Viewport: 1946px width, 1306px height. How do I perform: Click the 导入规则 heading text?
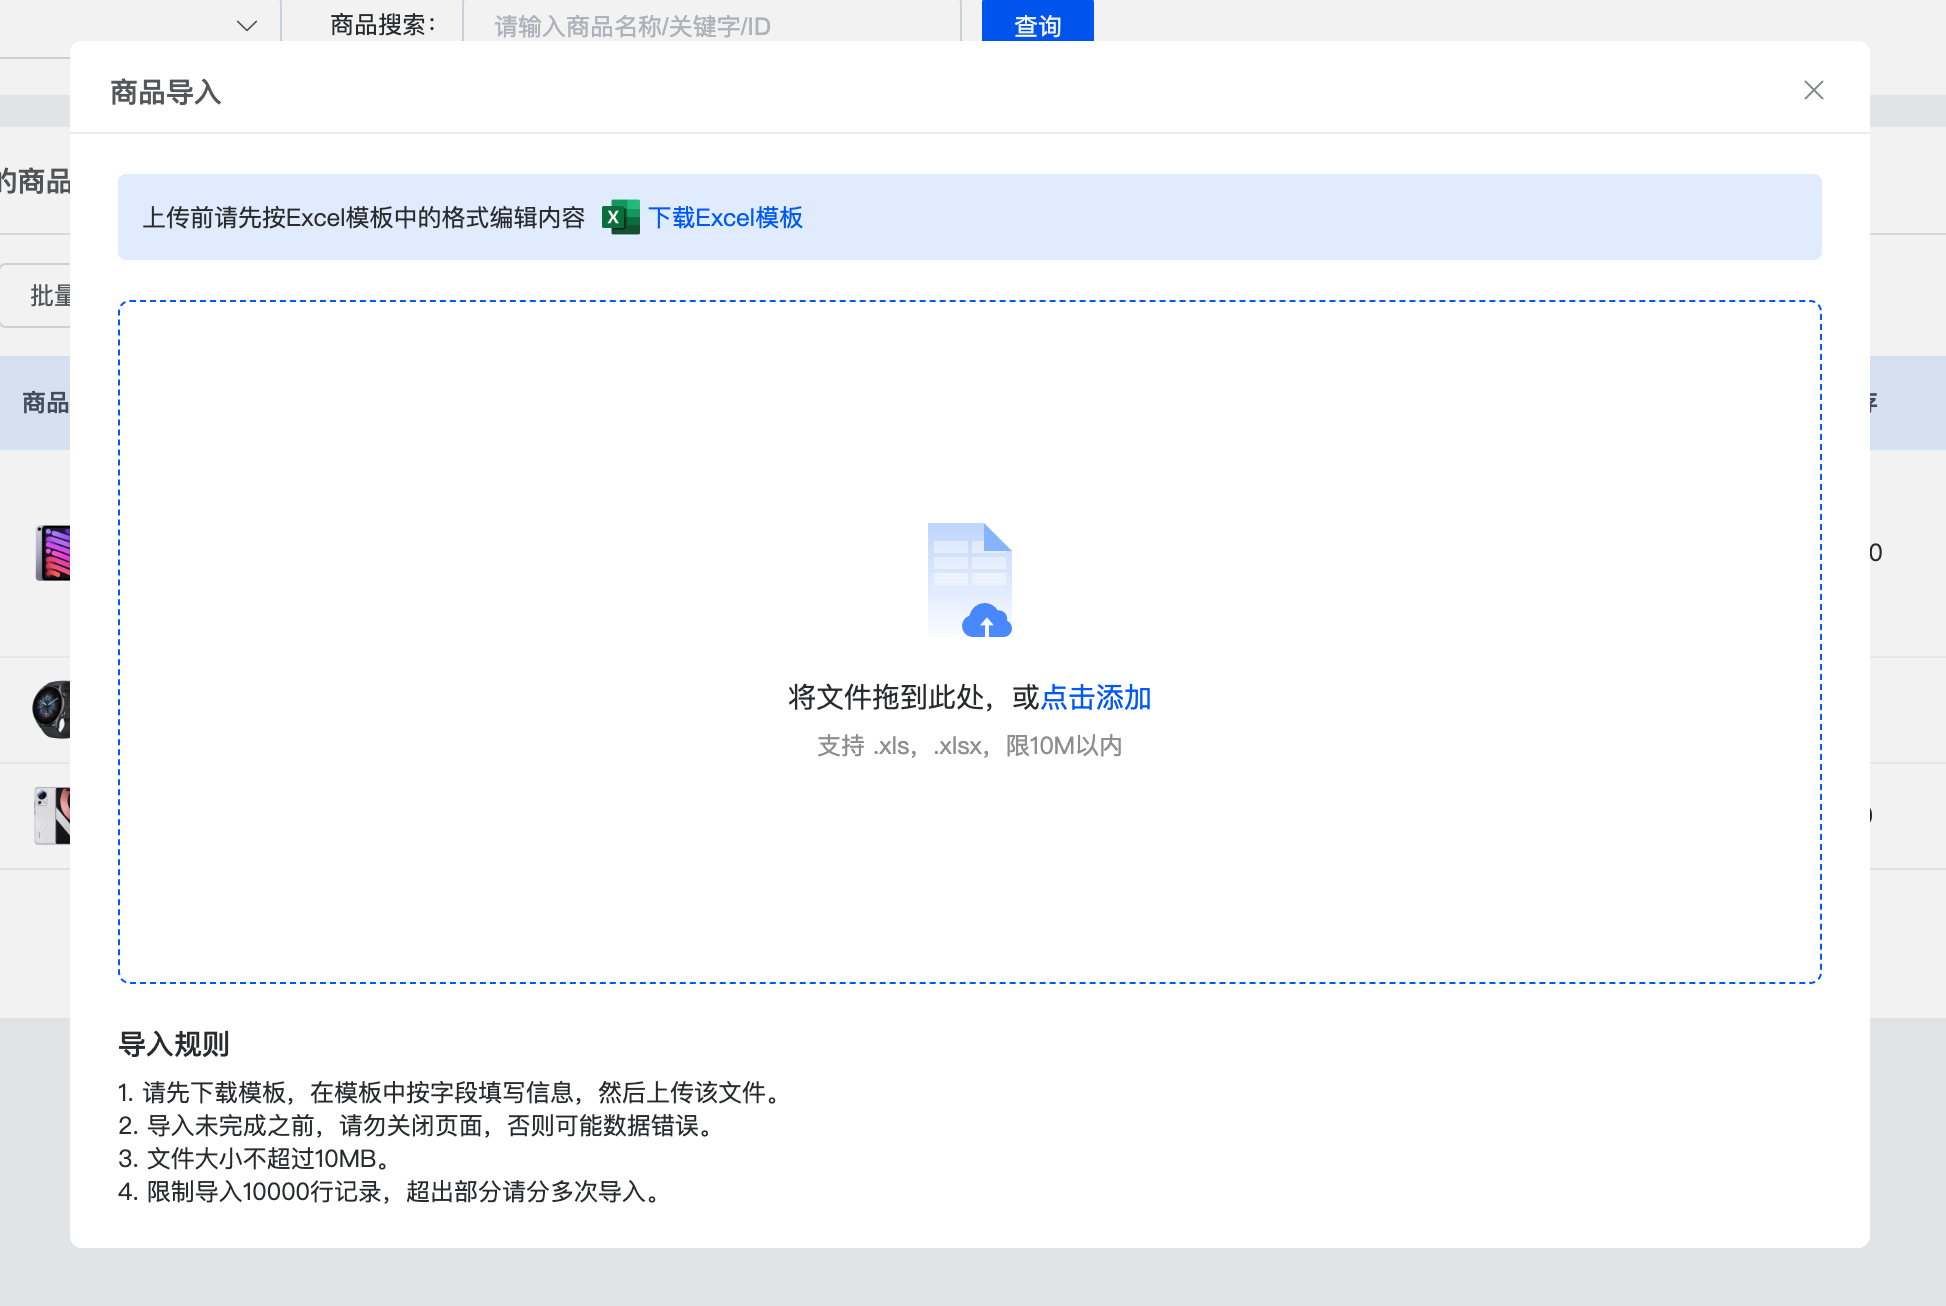pyautogui.click(x=174, y=1044)
